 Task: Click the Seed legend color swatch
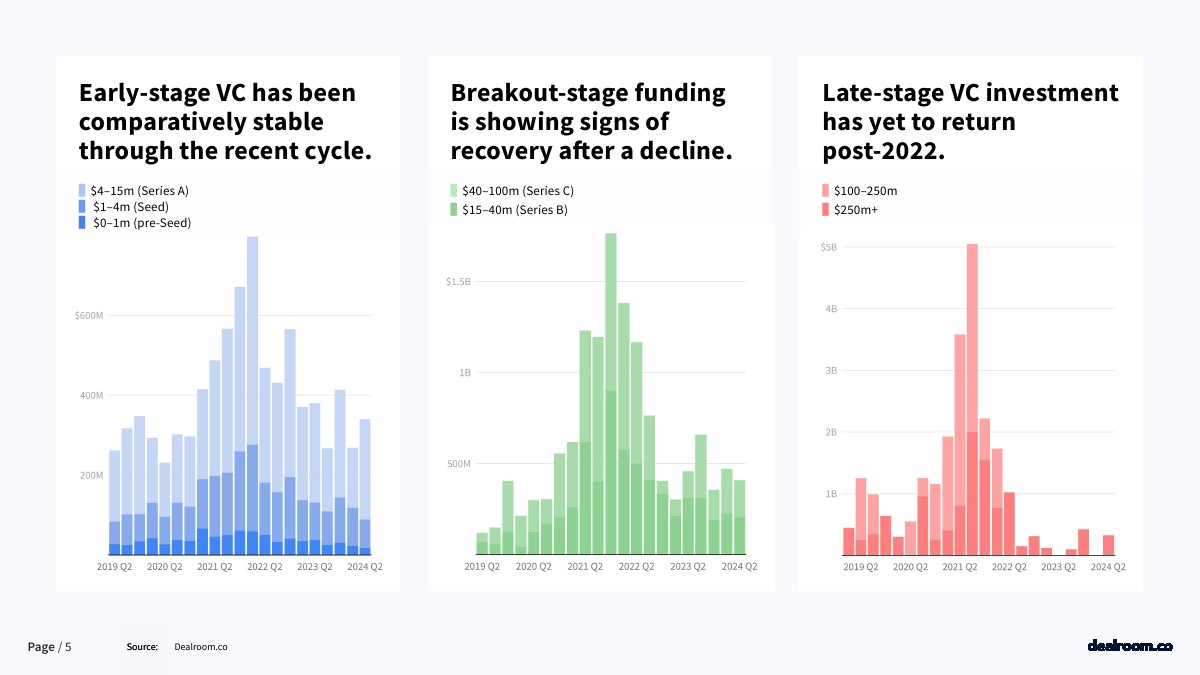(83, 206)
